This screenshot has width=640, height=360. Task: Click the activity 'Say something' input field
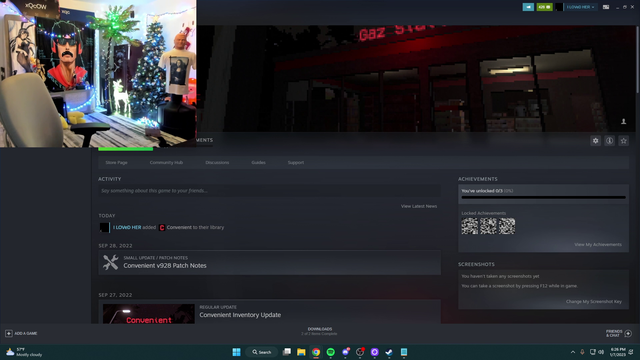click(269, 191)
